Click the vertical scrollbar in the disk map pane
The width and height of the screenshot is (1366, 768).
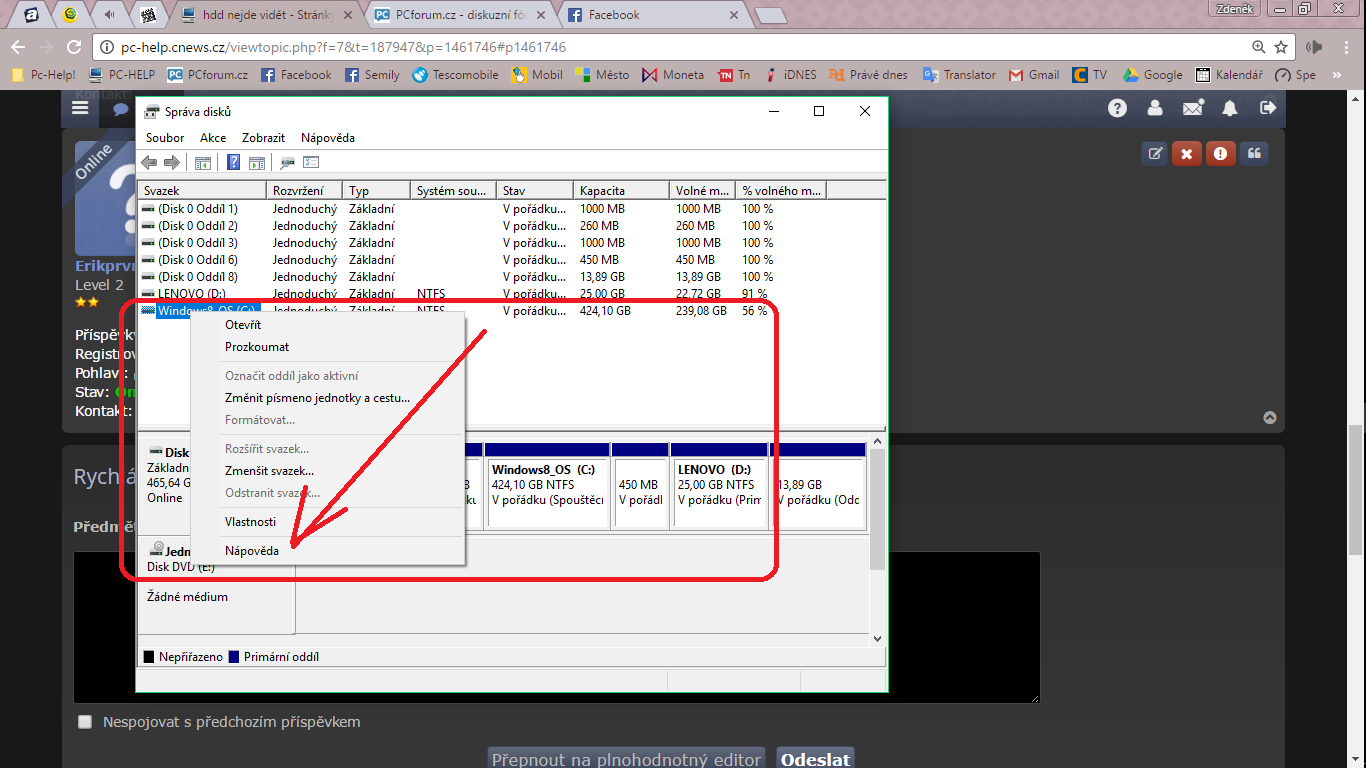(877, 510)
